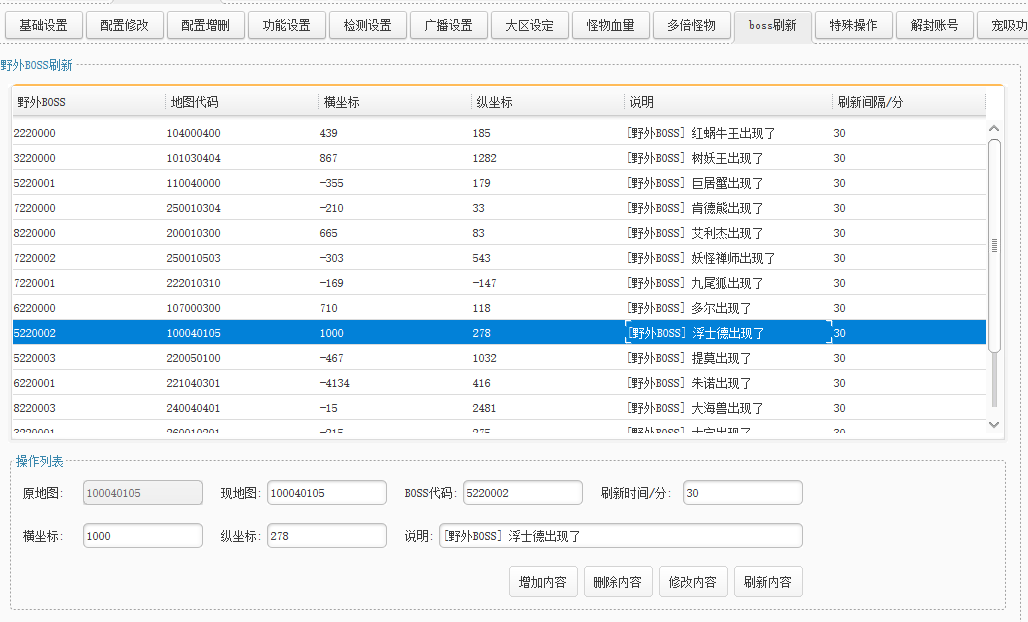Focus the 横坐标 input field
Screen dimensions: 1028x622
click(143, 535)
